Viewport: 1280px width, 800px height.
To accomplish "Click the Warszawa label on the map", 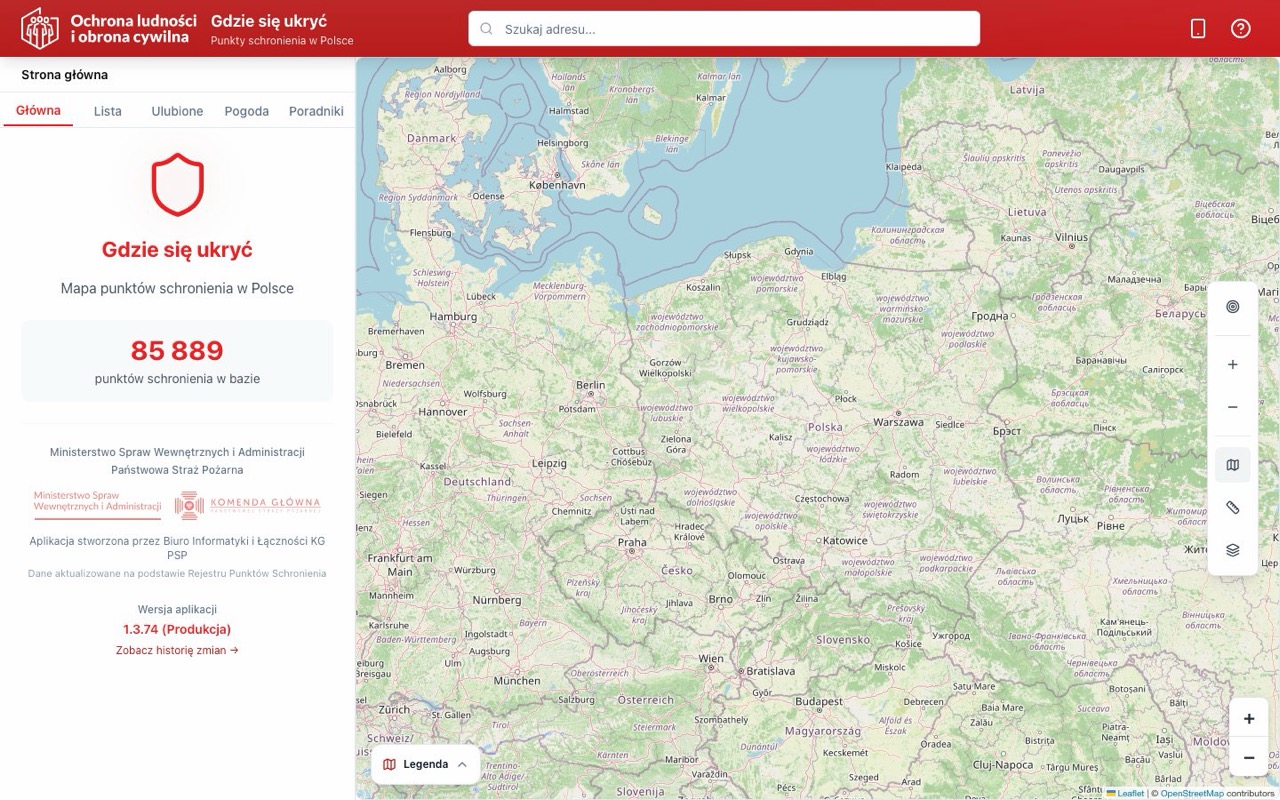I will pos(898,422).
